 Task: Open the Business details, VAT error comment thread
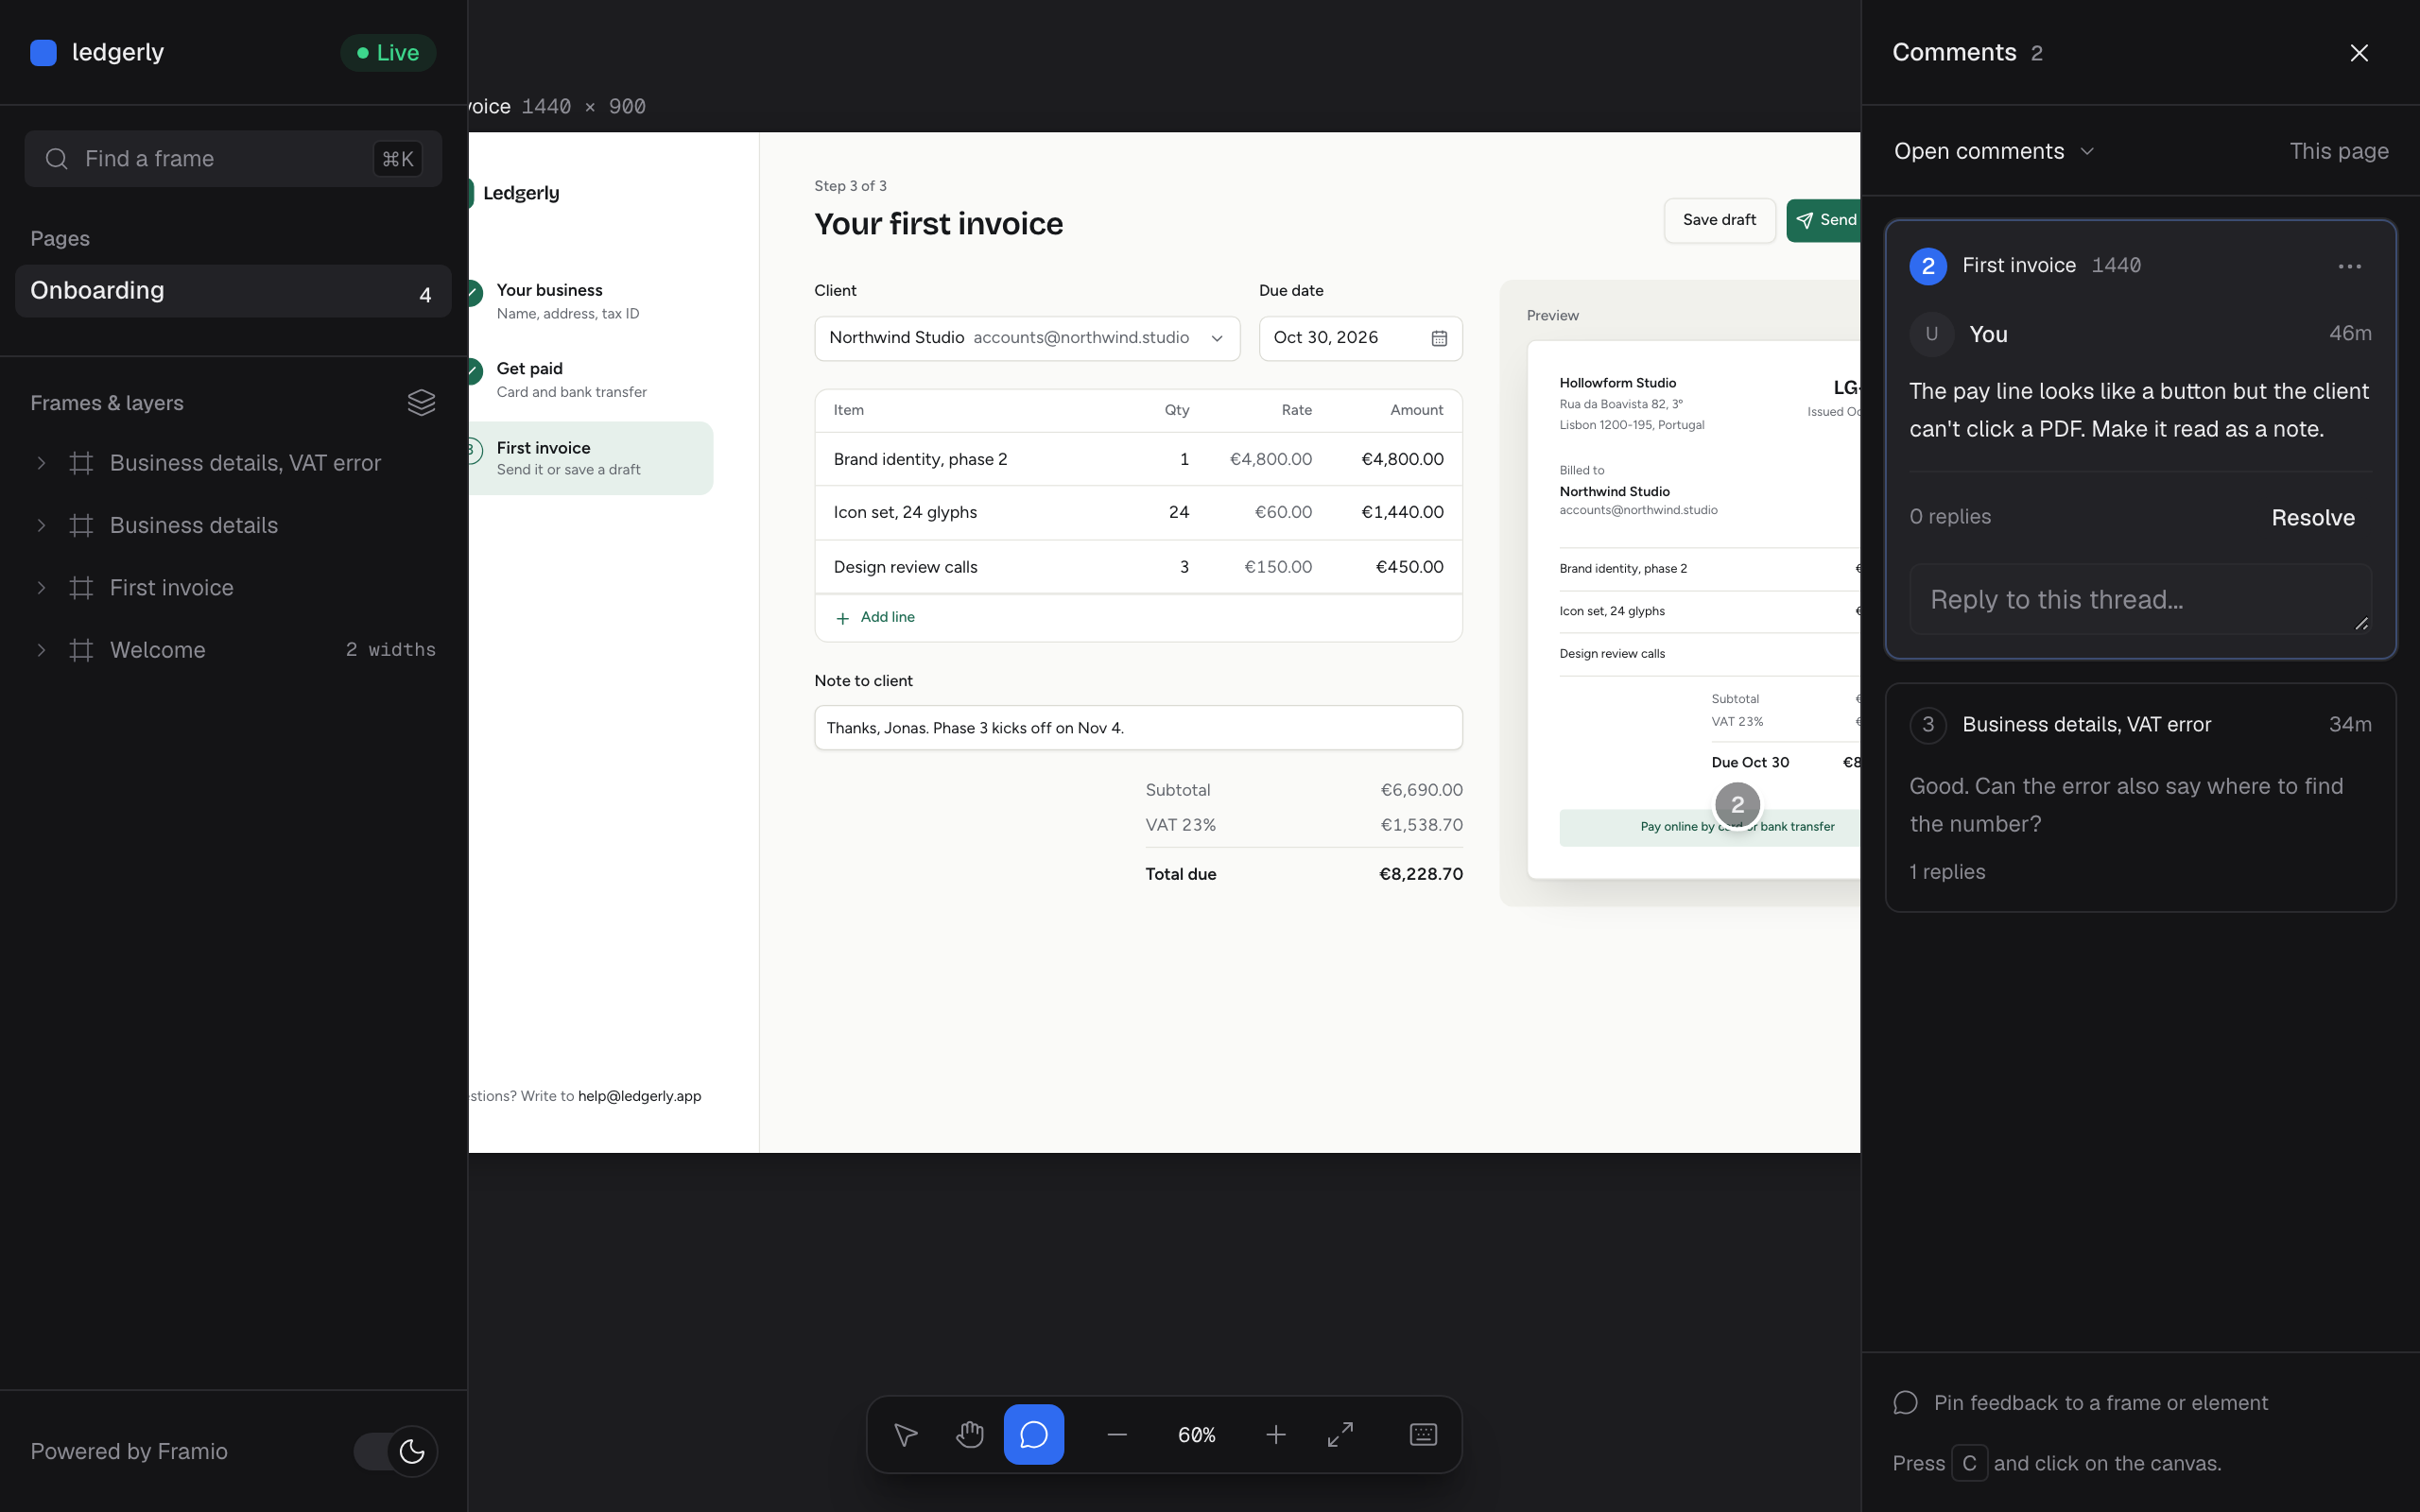(x=2140, y=797)
